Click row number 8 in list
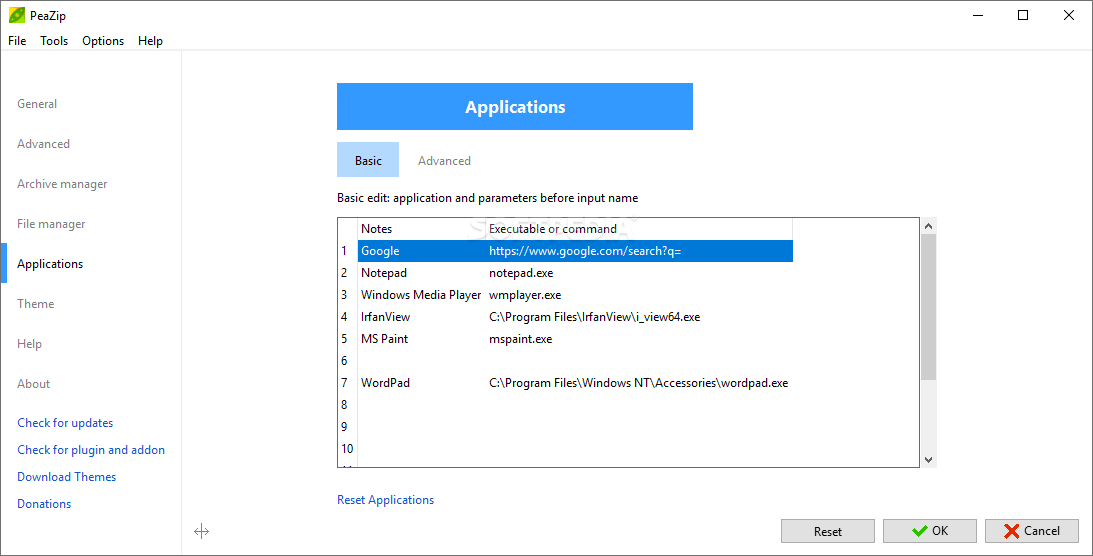This screenshot has height=556, width=1093. (x=347, y=405)
